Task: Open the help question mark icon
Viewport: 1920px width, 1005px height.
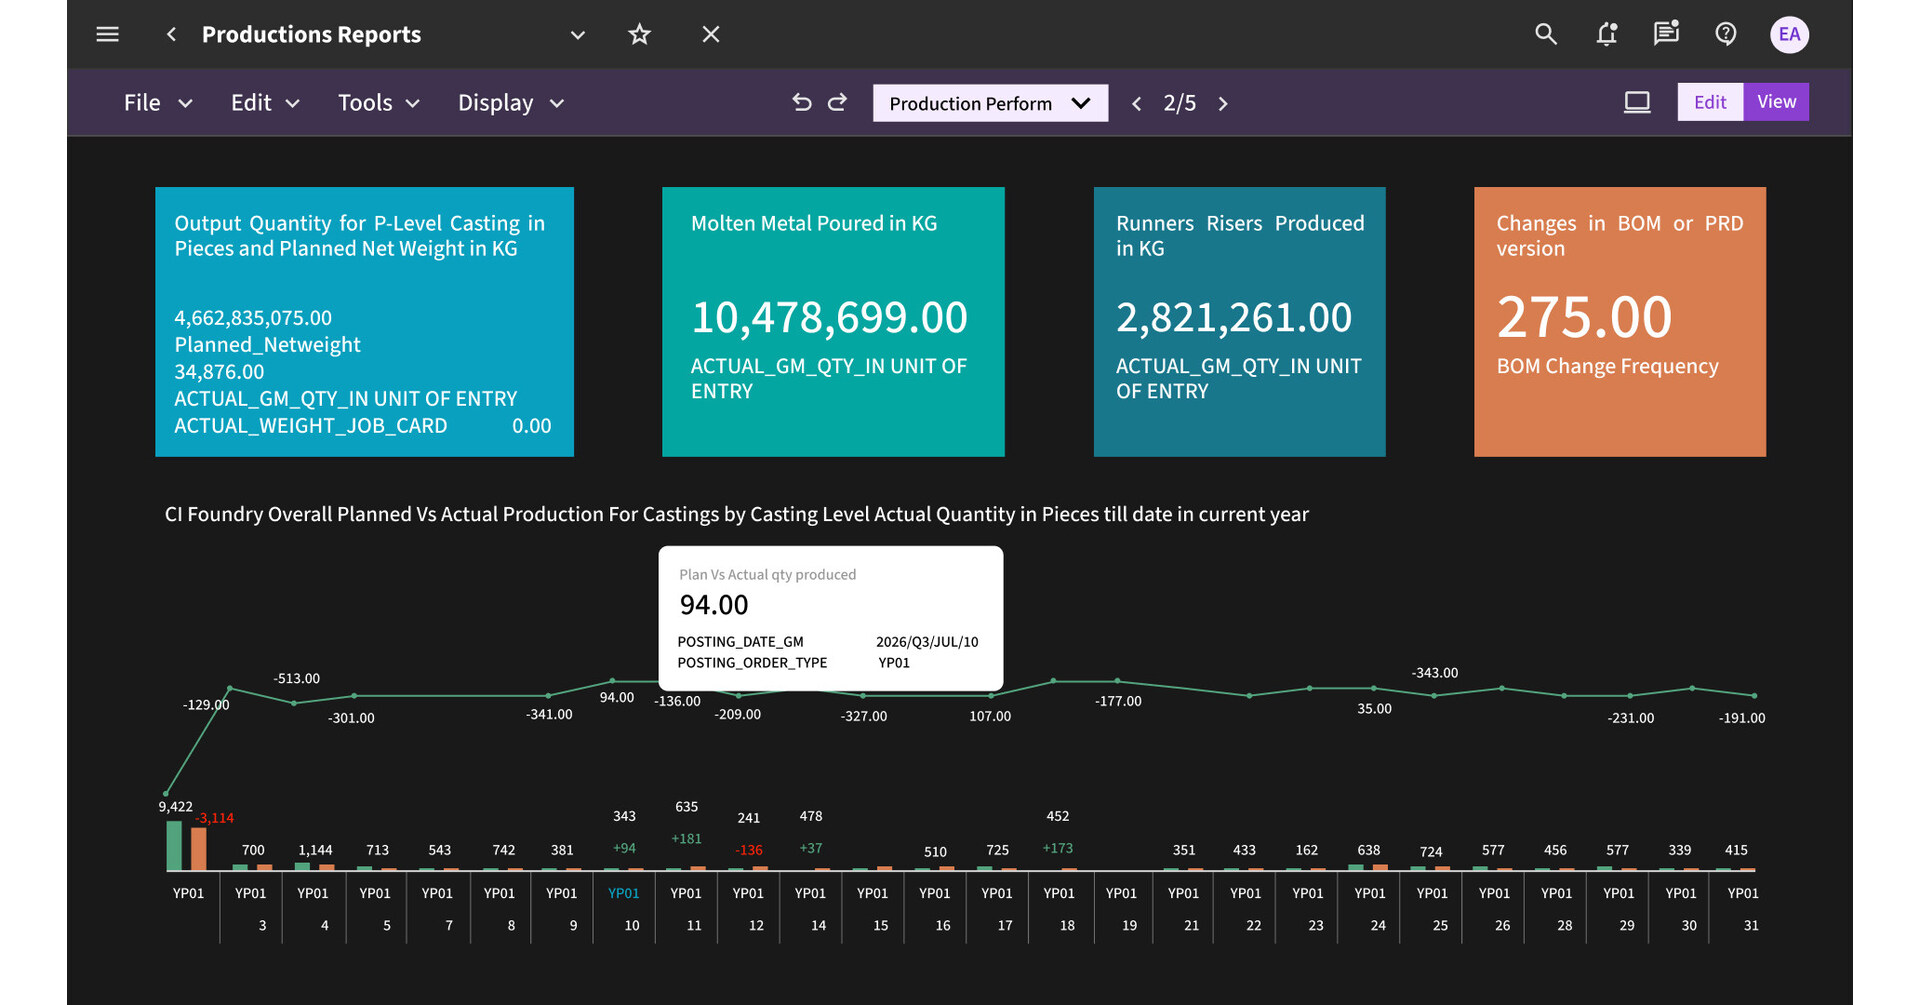Action: click(x=1725, y=35)
